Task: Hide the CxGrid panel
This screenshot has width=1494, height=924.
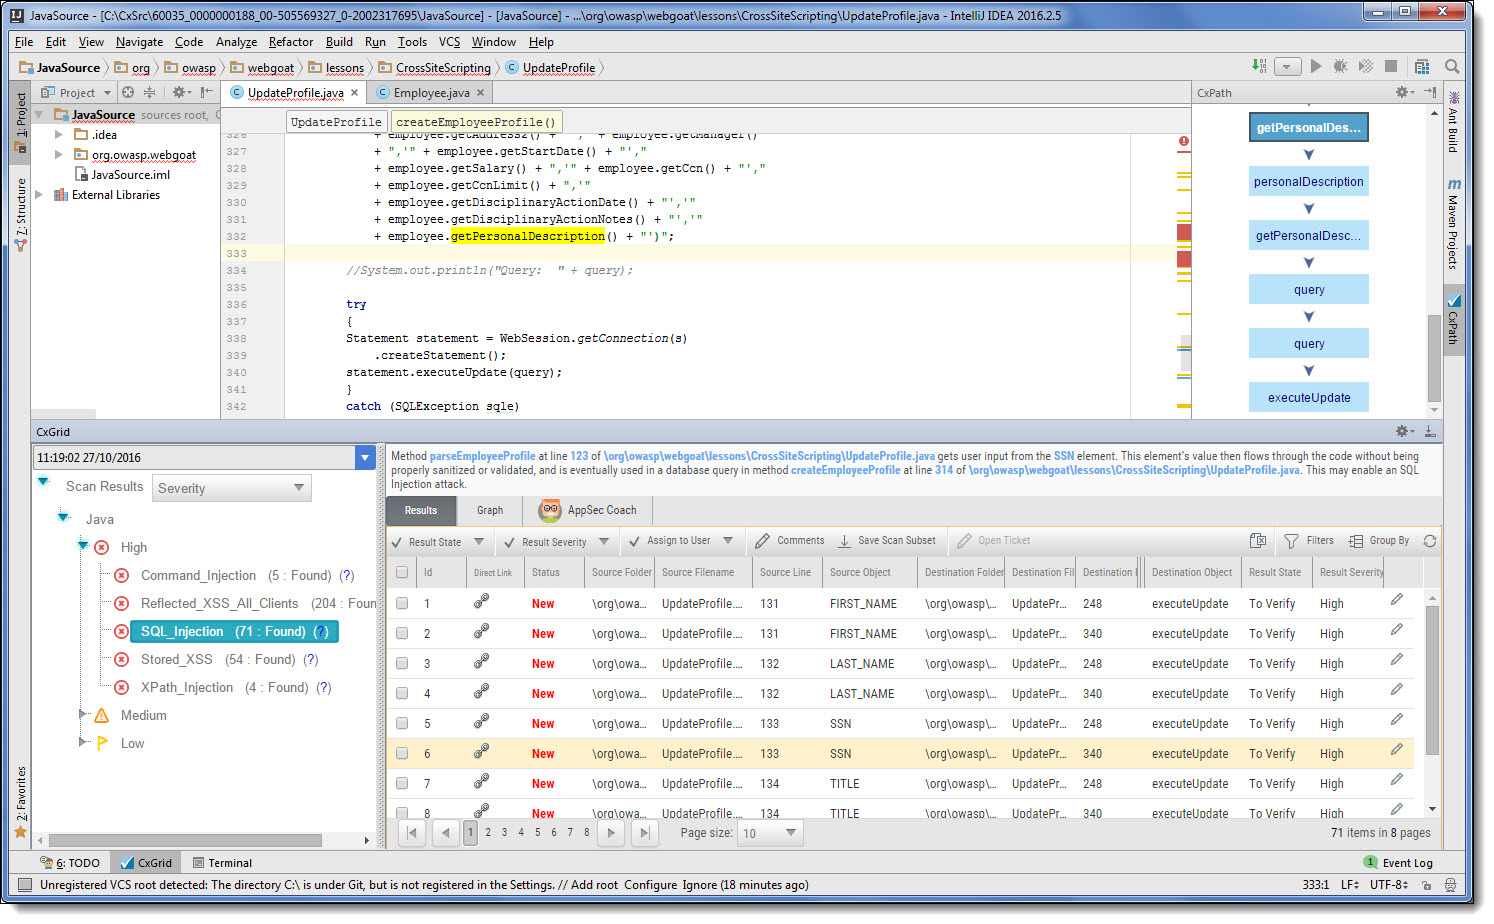Action: coord(1430,431)
